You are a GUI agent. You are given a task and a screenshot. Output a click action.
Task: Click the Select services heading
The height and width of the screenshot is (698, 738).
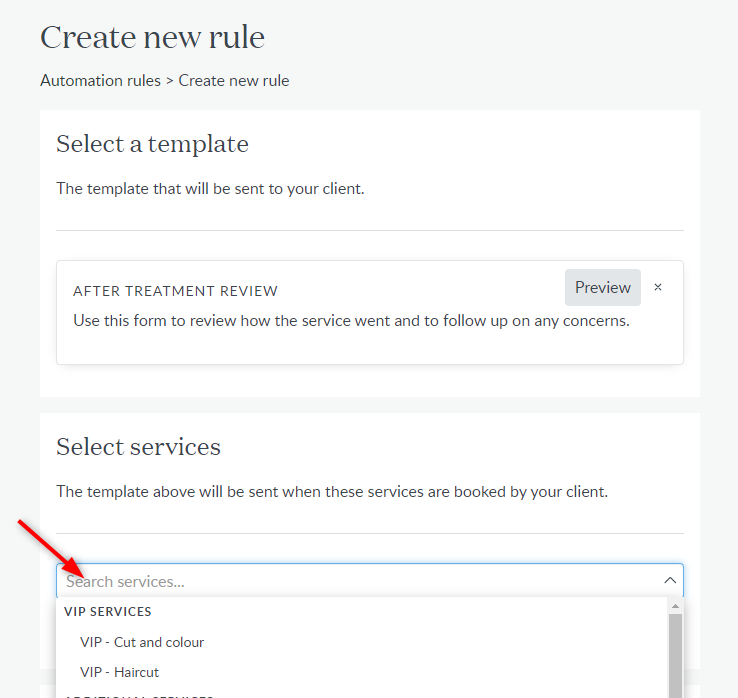point(138,447)
